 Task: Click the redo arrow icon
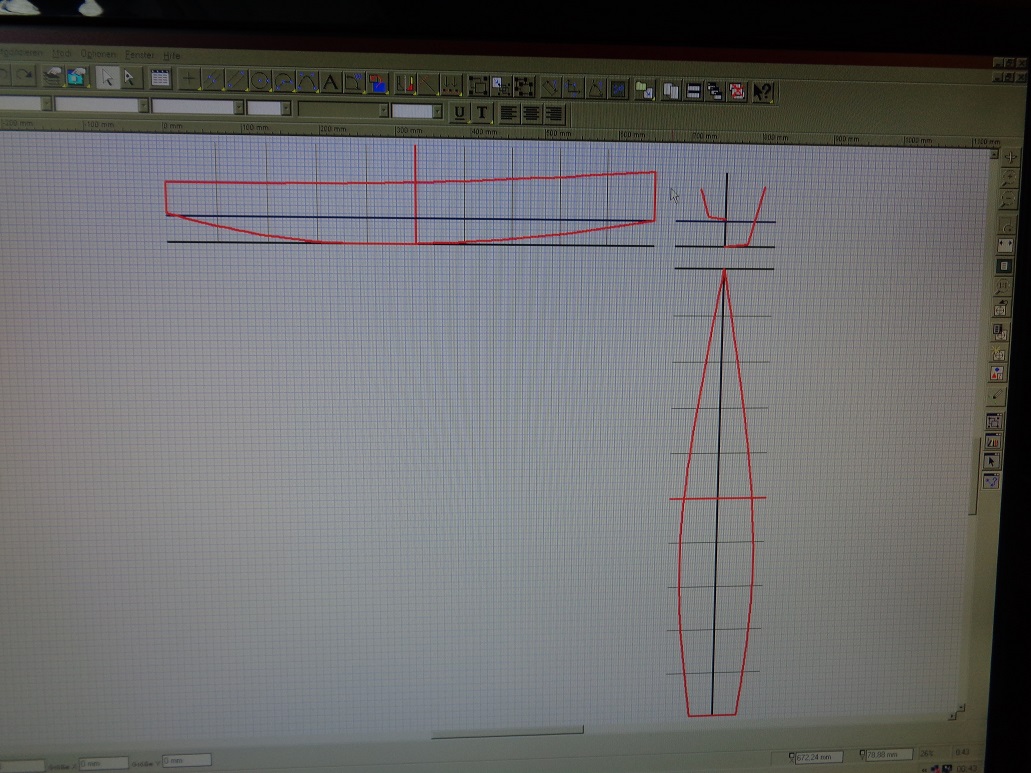click(x=26, y=75)
